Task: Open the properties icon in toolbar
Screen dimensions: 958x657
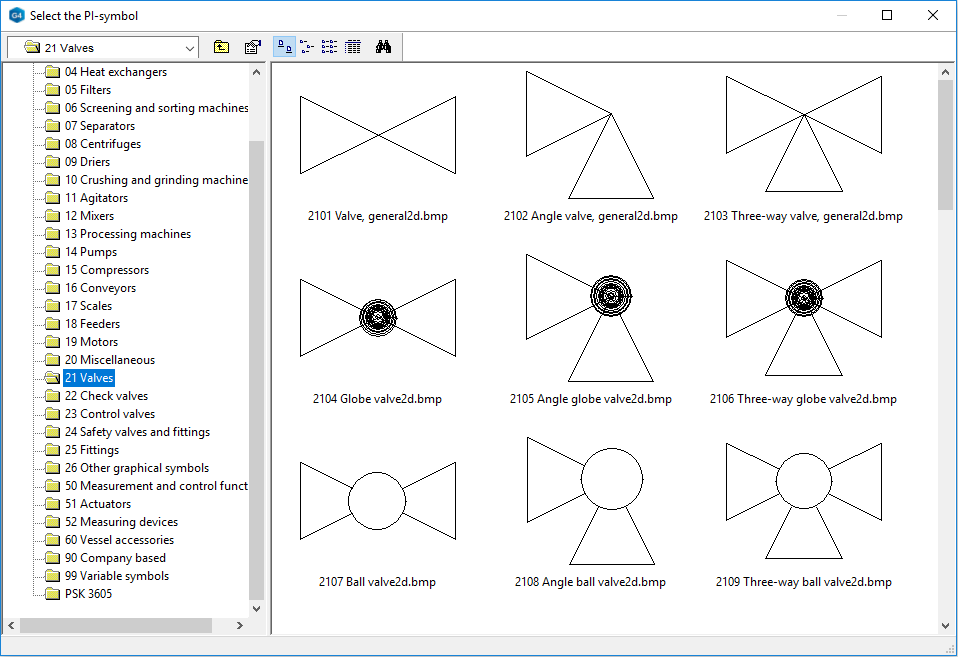Action: 253,47
